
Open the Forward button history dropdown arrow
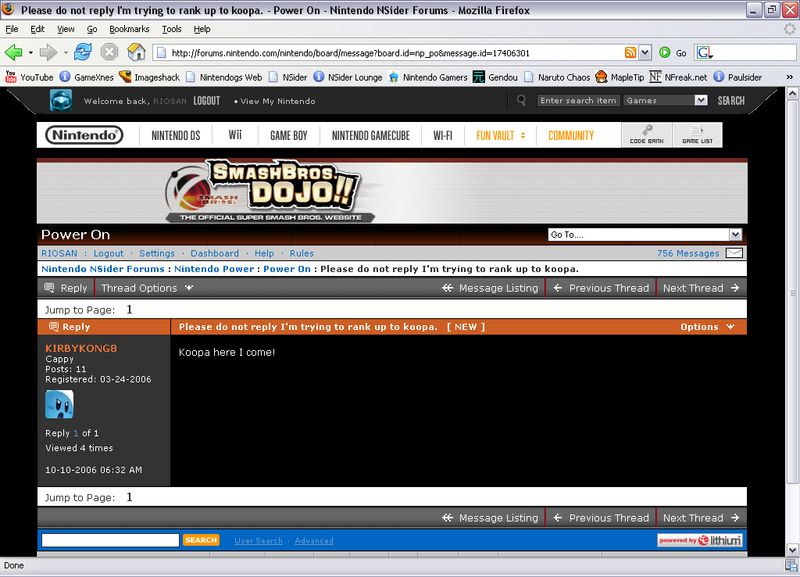[x=65, y=53]
